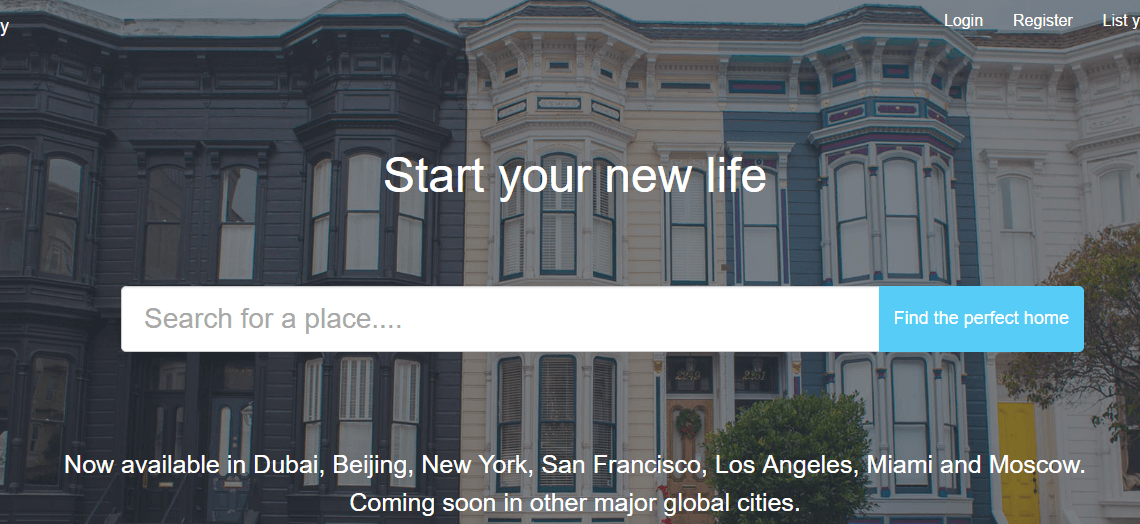The width and height of the screenshot is (1140, 524).
Task: Click the partially visible List link
Action: (x=1121, y=21)
